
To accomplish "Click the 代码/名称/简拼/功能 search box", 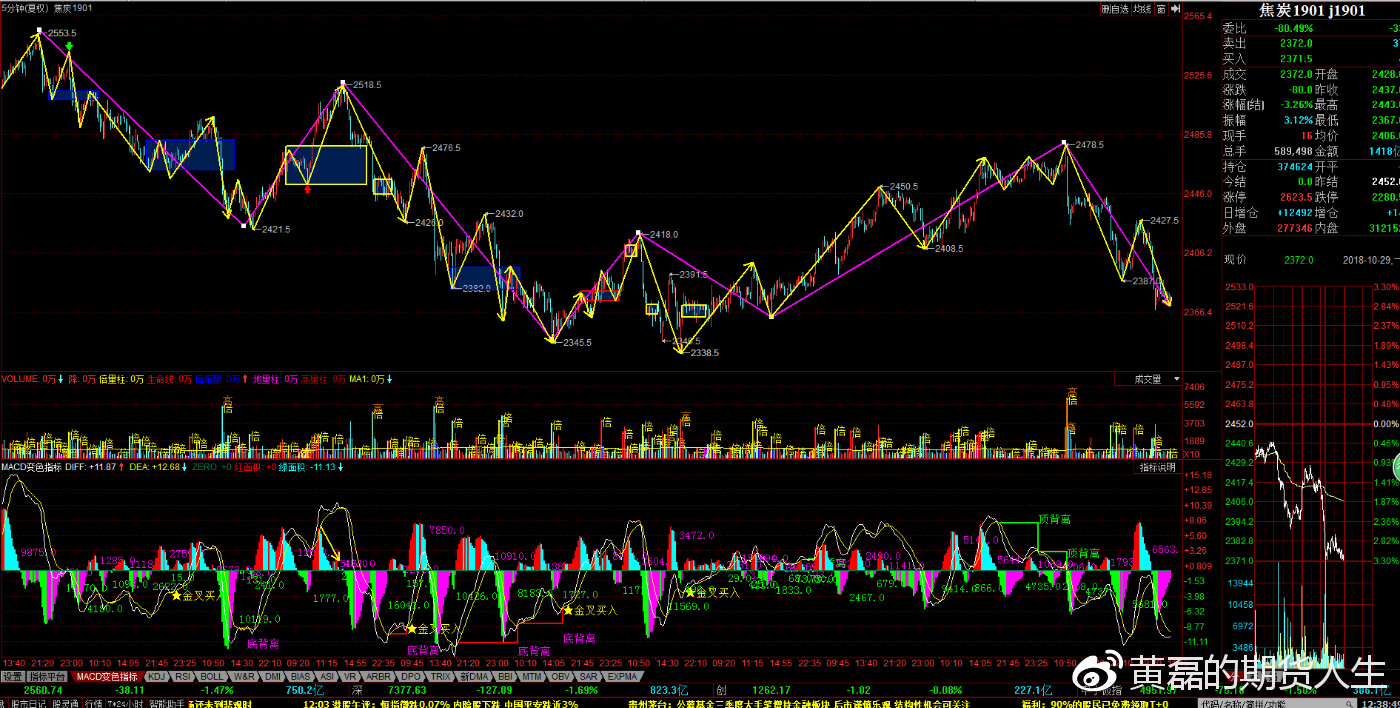I will click(1277, 703).
